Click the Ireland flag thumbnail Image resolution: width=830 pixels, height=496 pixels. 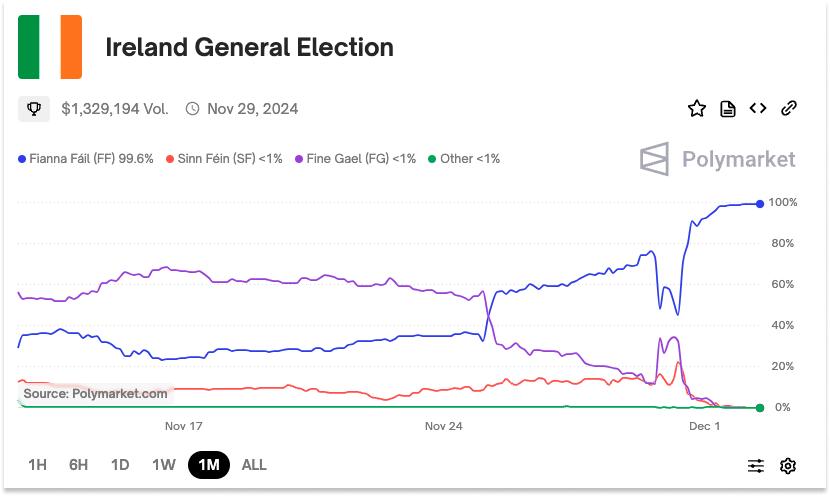click(x=50, y=47)
